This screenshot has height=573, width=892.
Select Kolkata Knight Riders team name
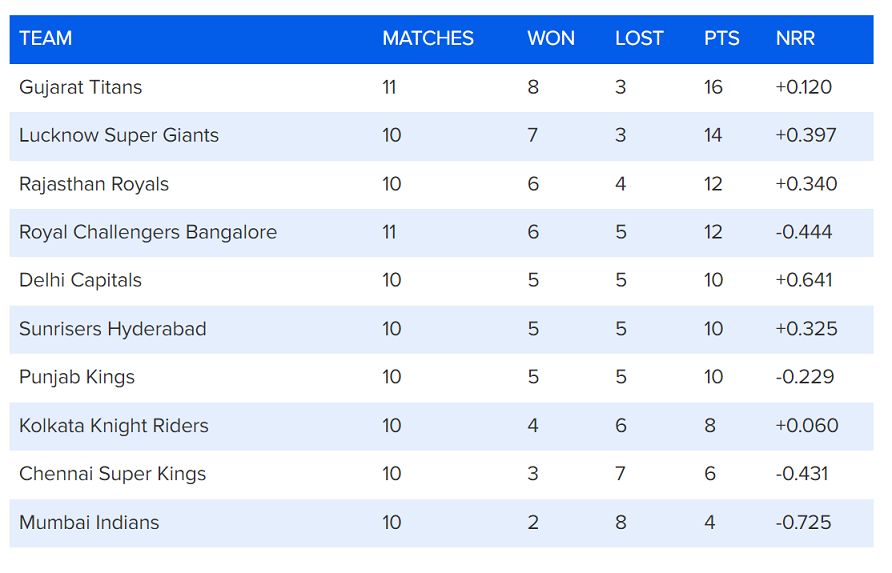(x=113, y=425)
